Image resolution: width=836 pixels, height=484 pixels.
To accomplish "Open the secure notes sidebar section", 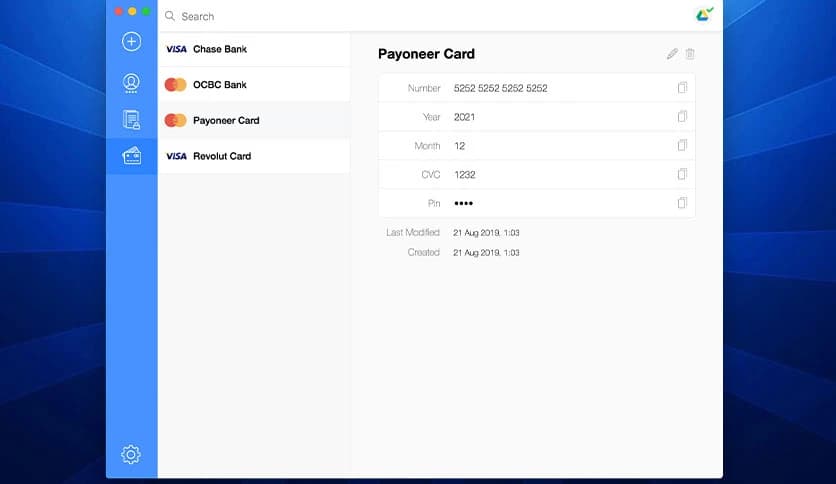I will point(131,119).
